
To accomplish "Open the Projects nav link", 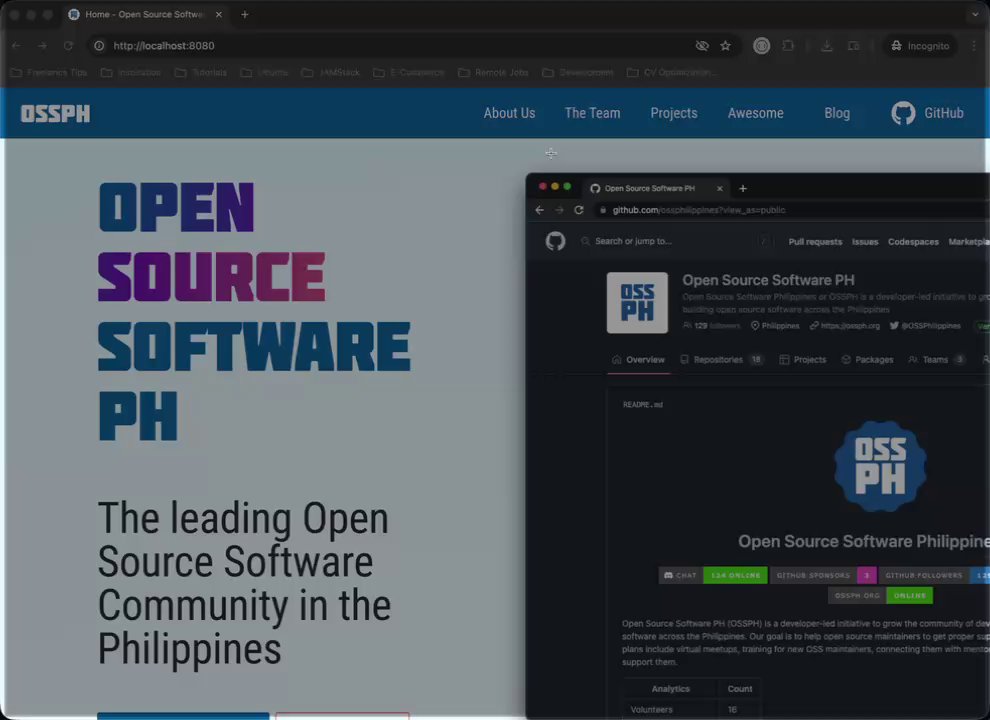I will point(674,113).
